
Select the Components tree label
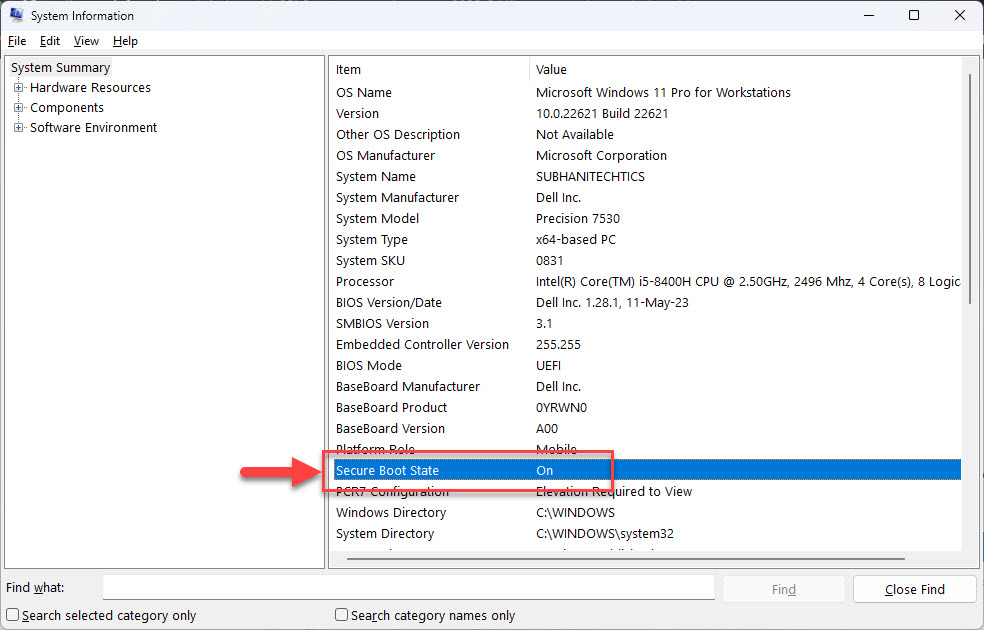[x=67, y=108]
